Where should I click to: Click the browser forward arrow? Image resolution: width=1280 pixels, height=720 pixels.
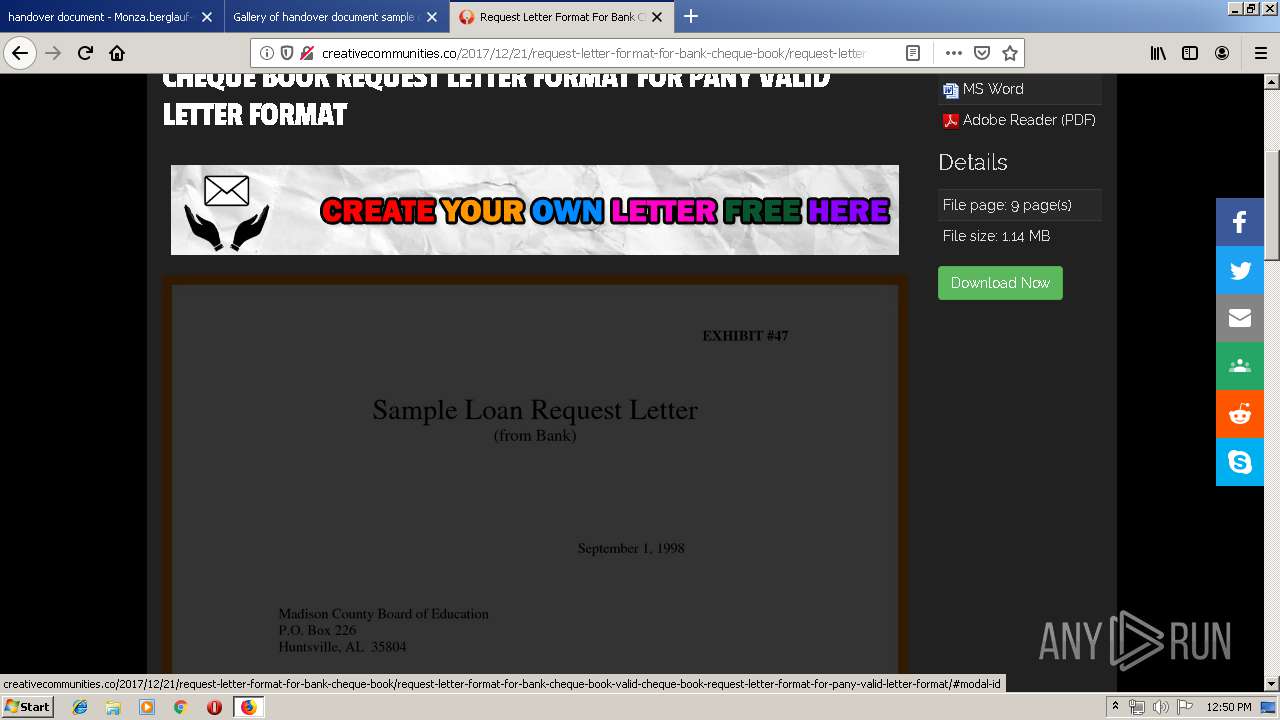[53, 53]
